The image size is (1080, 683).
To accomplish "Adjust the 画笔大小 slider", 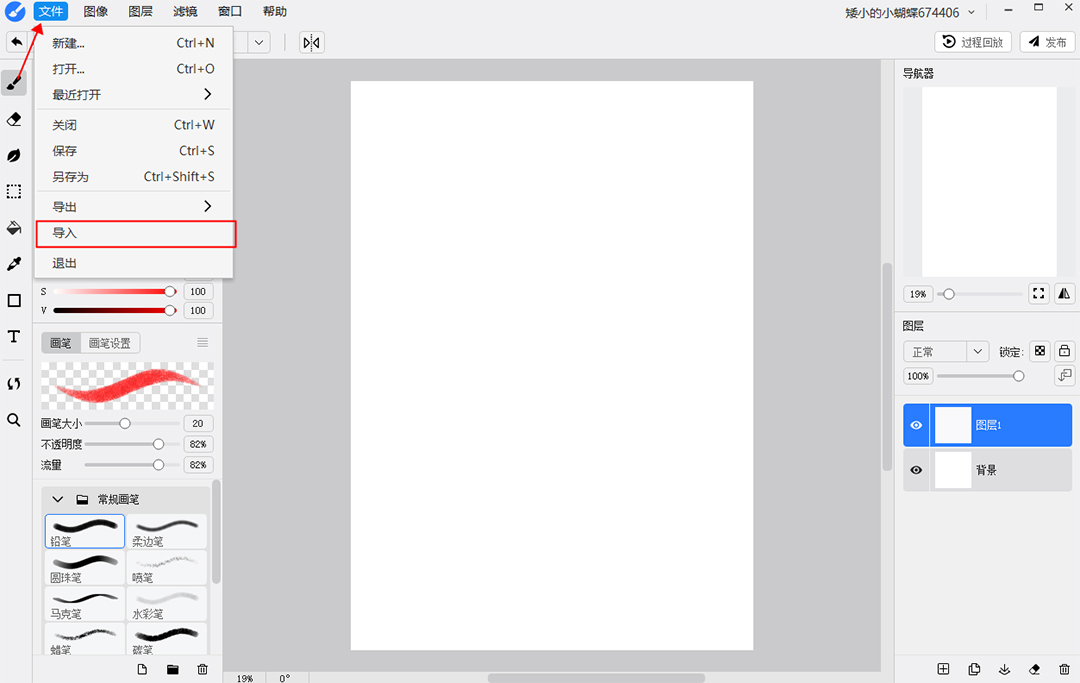I will point(131,423).
